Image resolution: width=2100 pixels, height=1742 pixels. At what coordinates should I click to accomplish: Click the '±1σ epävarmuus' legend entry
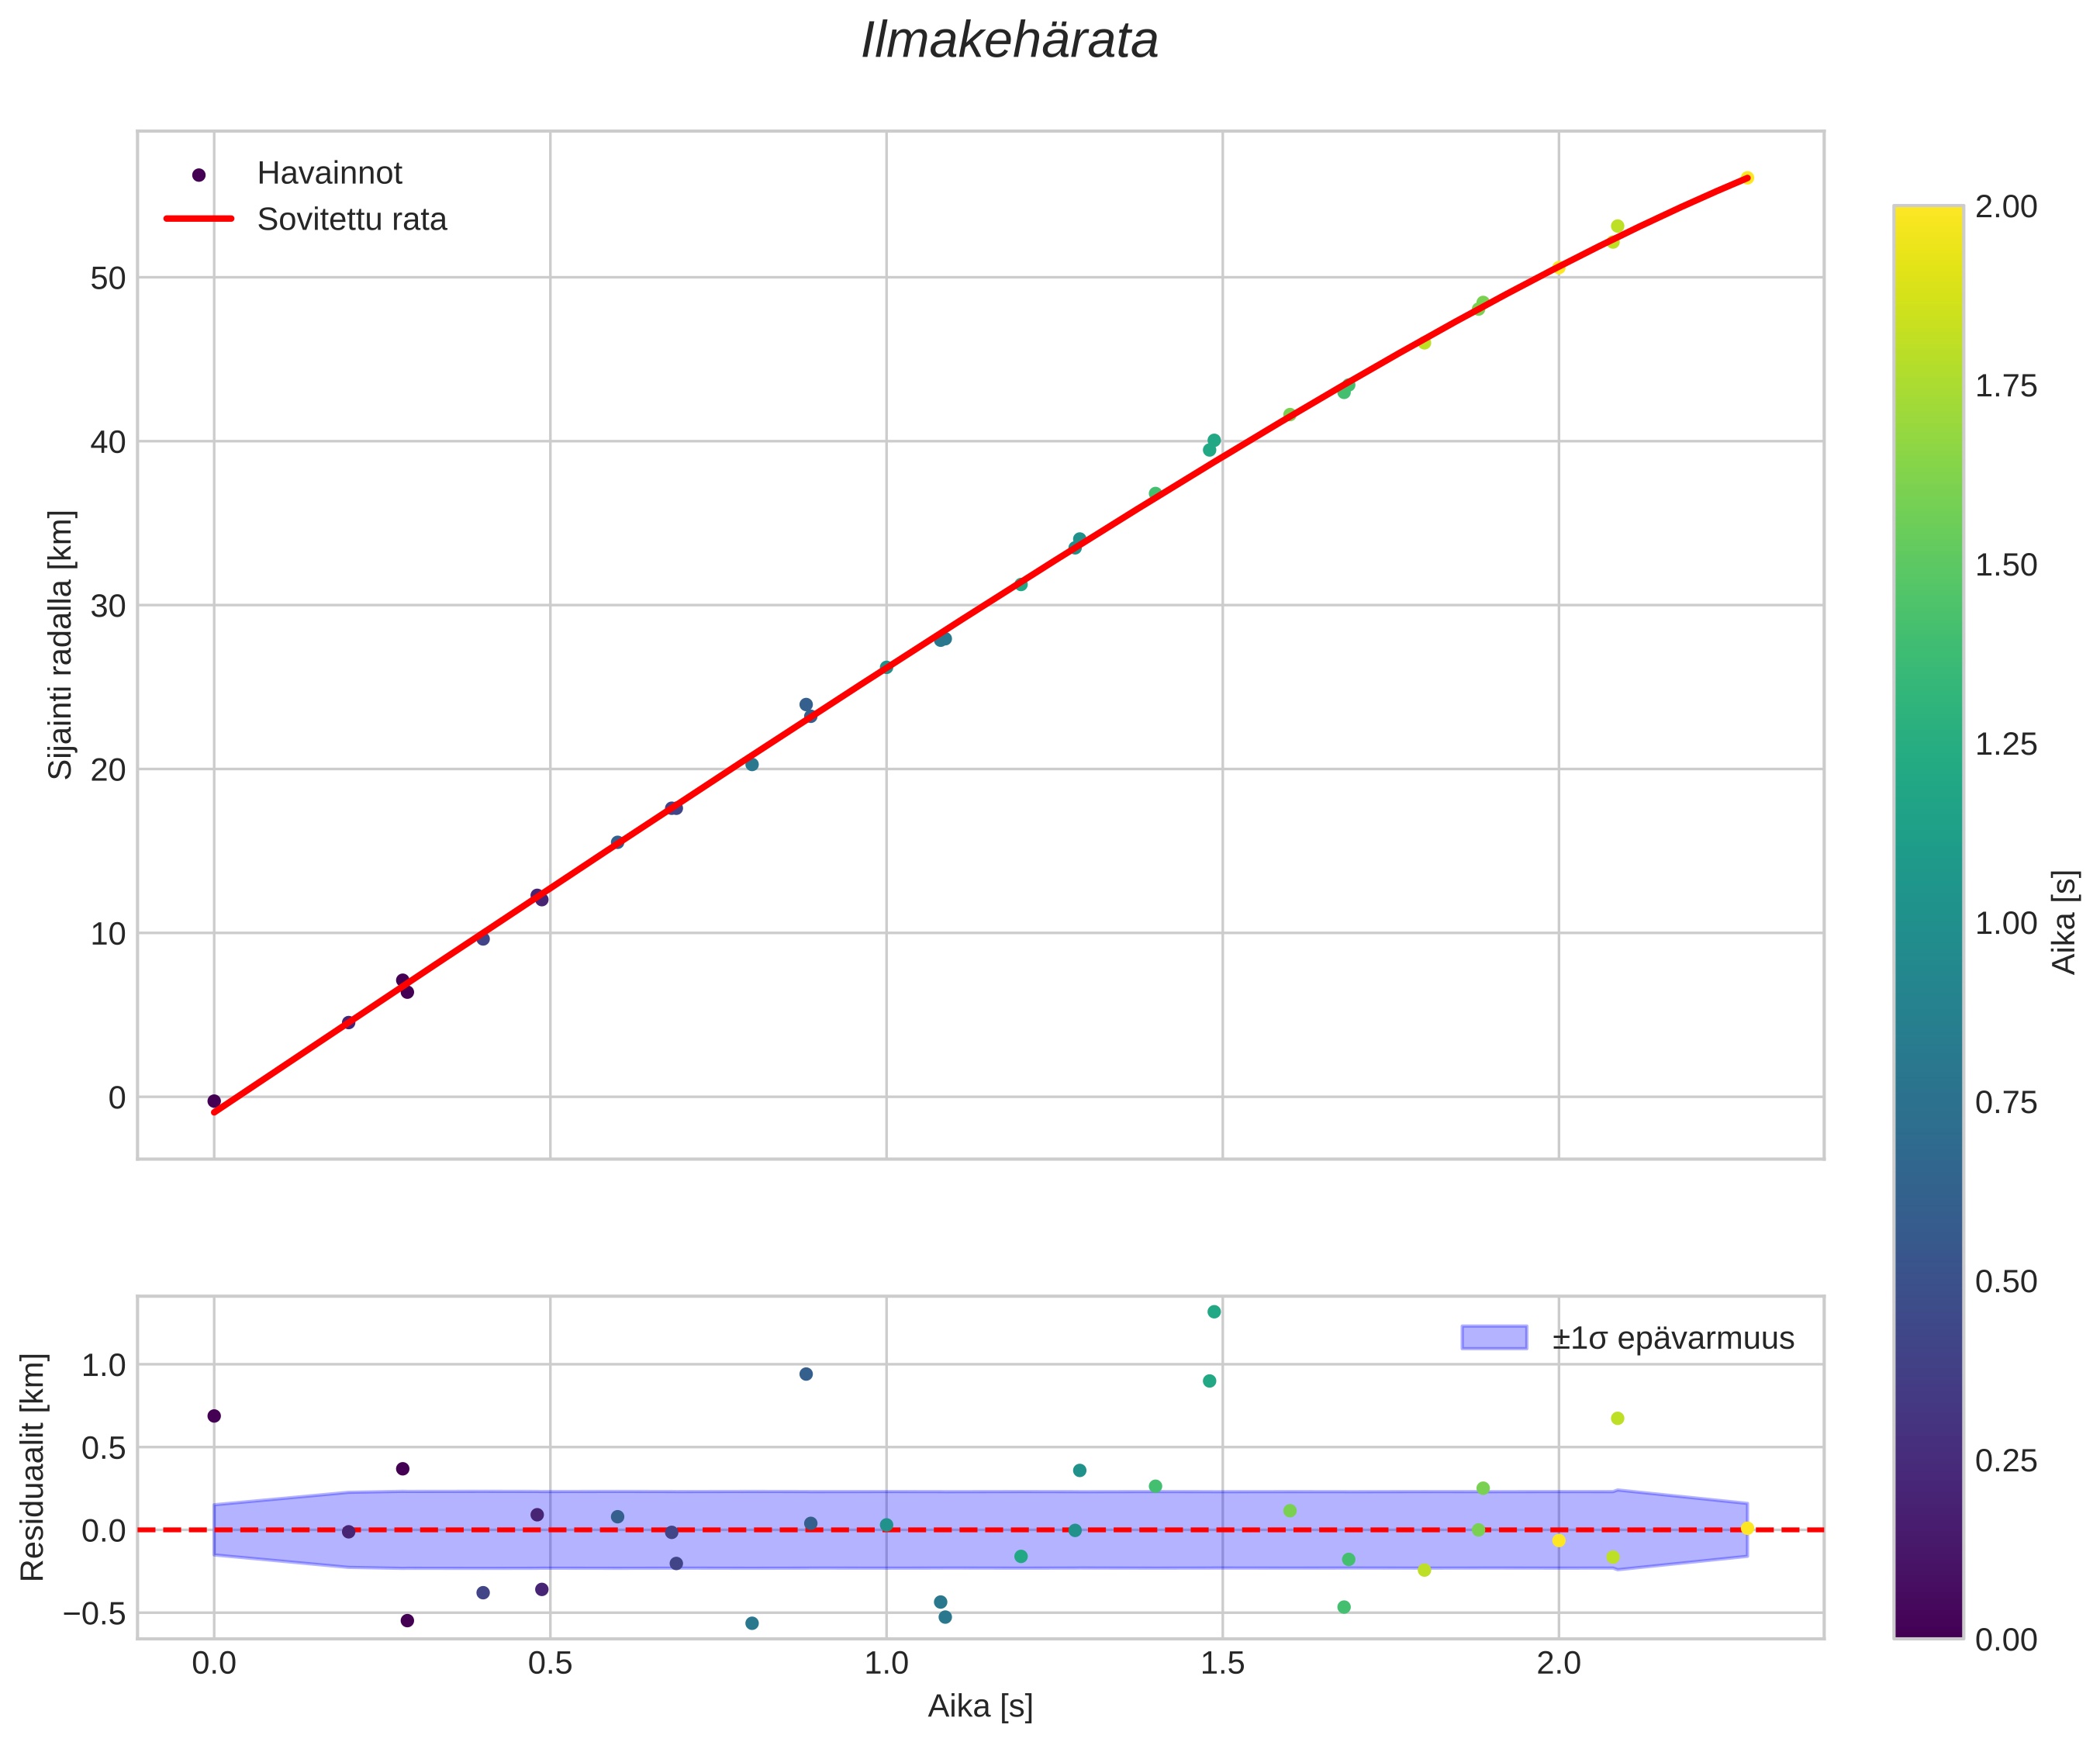tap(1673, 1338)
